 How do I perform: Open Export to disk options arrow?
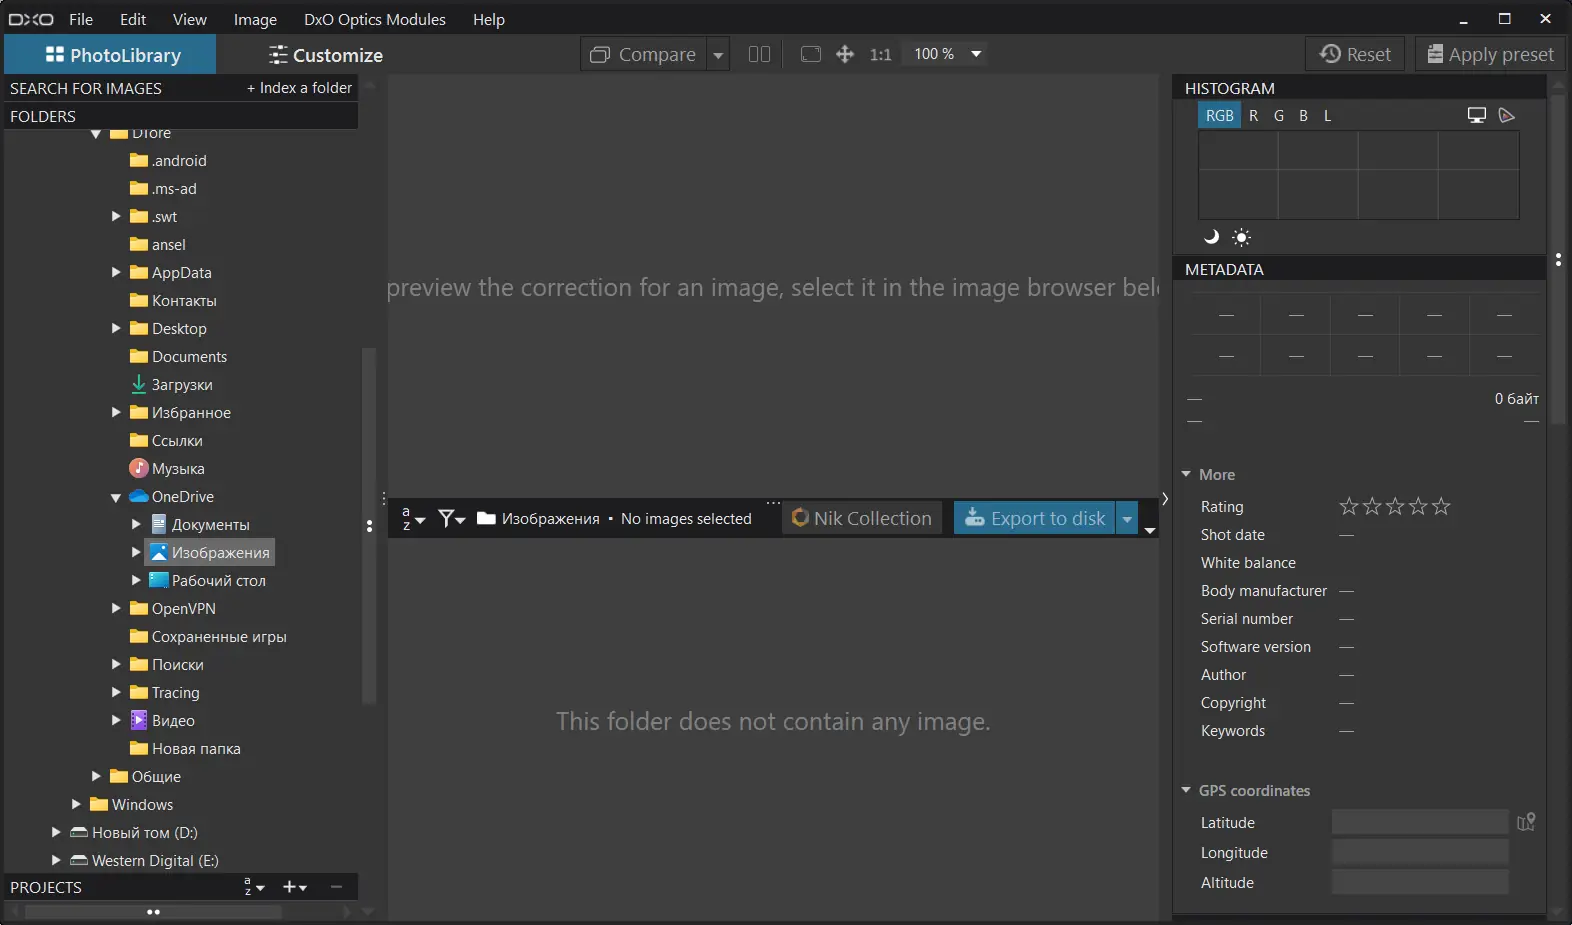pyautogui.click(x=1127, y=518)
